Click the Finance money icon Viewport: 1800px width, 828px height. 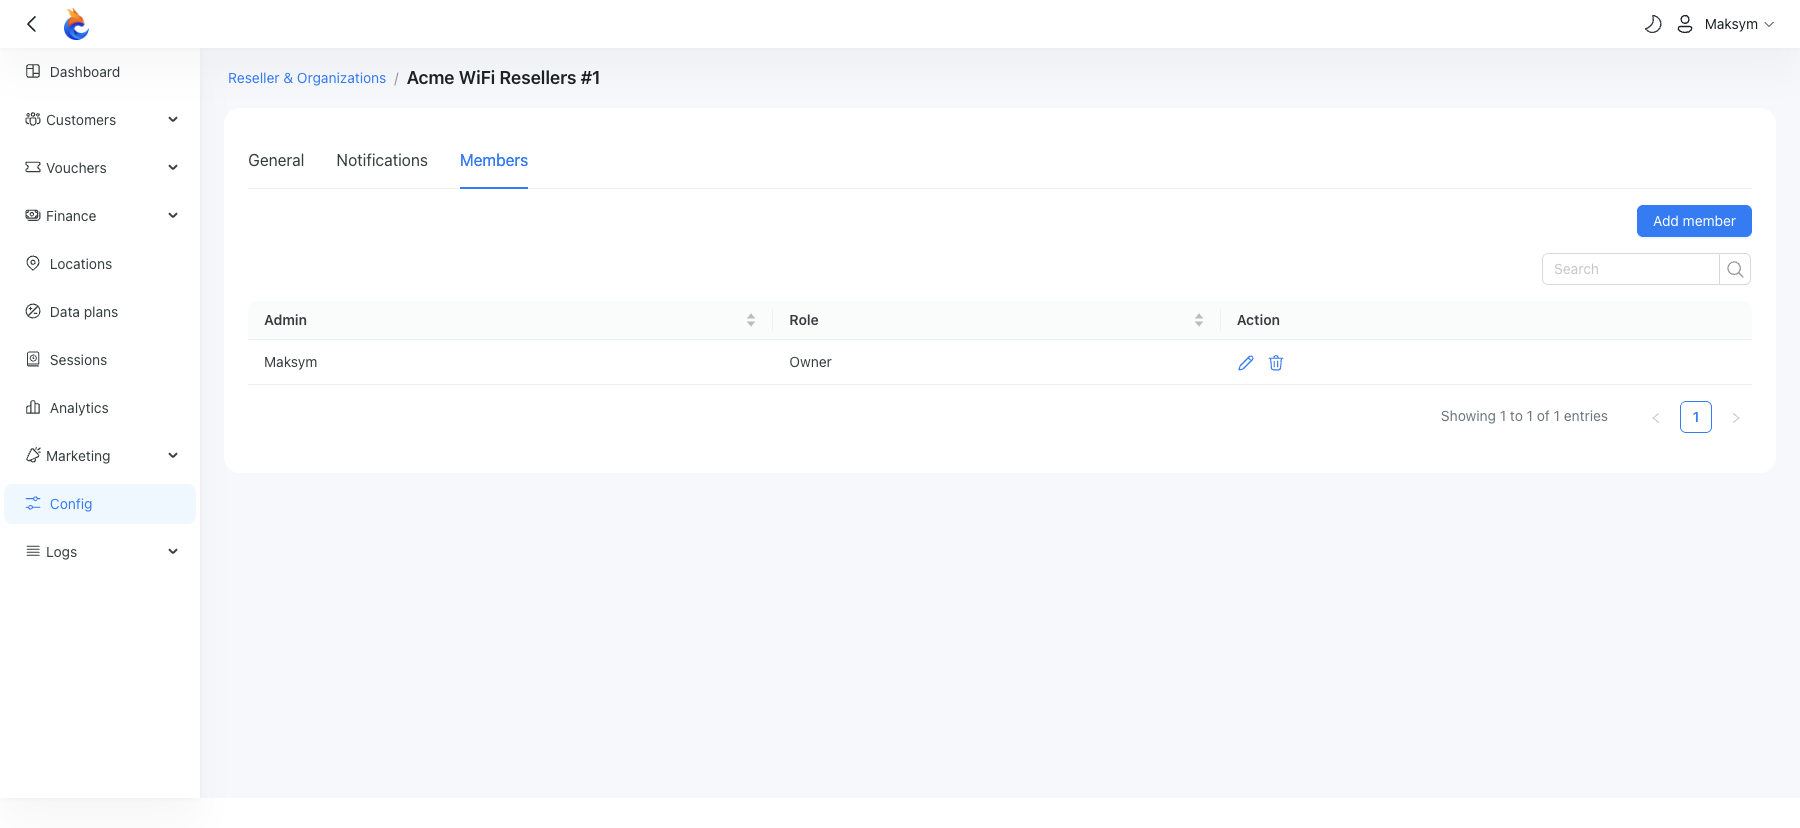(x=33, y=215)
